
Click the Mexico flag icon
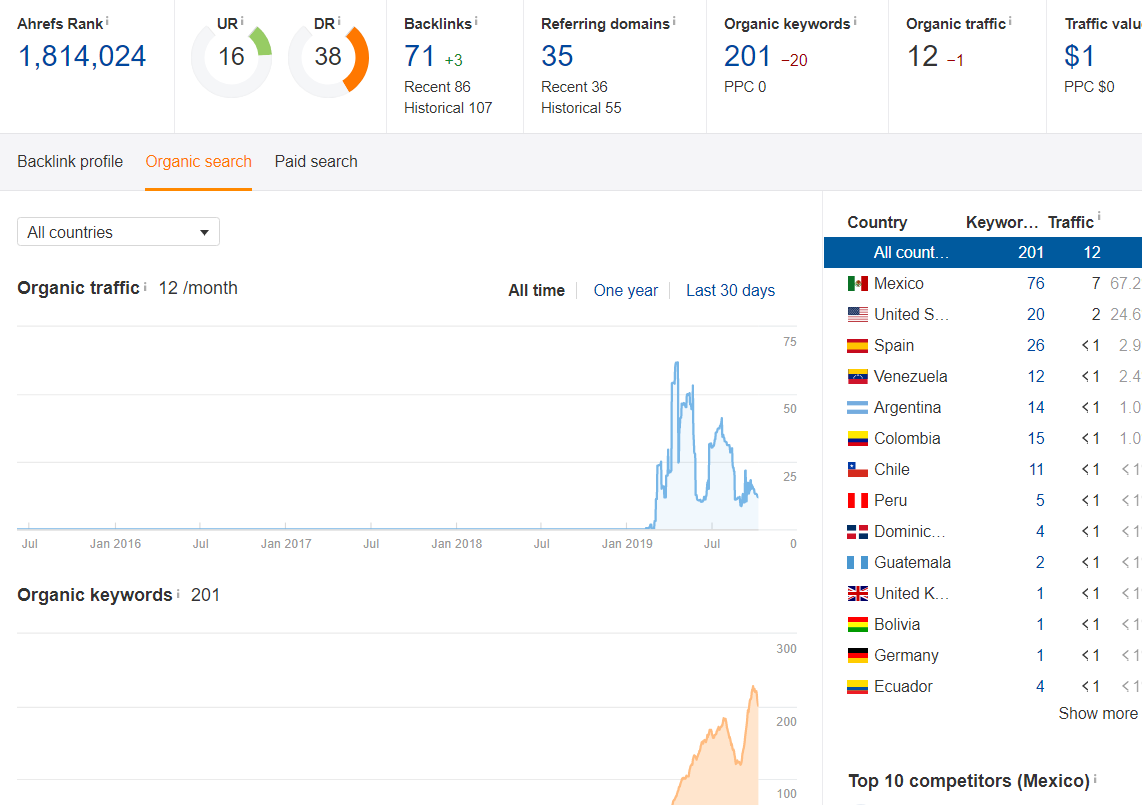coord(857,283)
